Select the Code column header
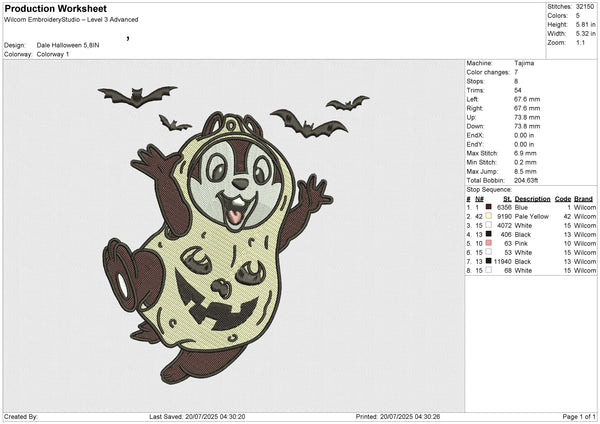Screen dimensions: 600x424 [563, 198]
